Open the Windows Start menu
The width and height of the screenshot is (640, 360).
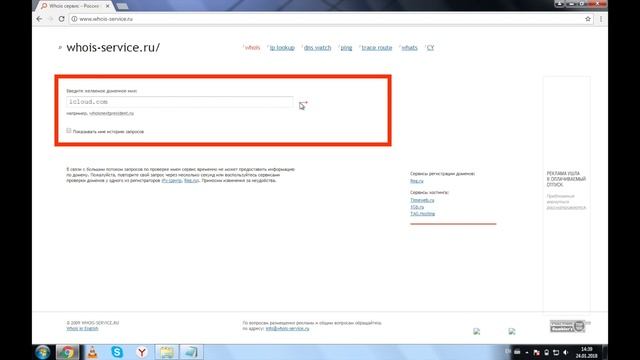pos(42,352)
